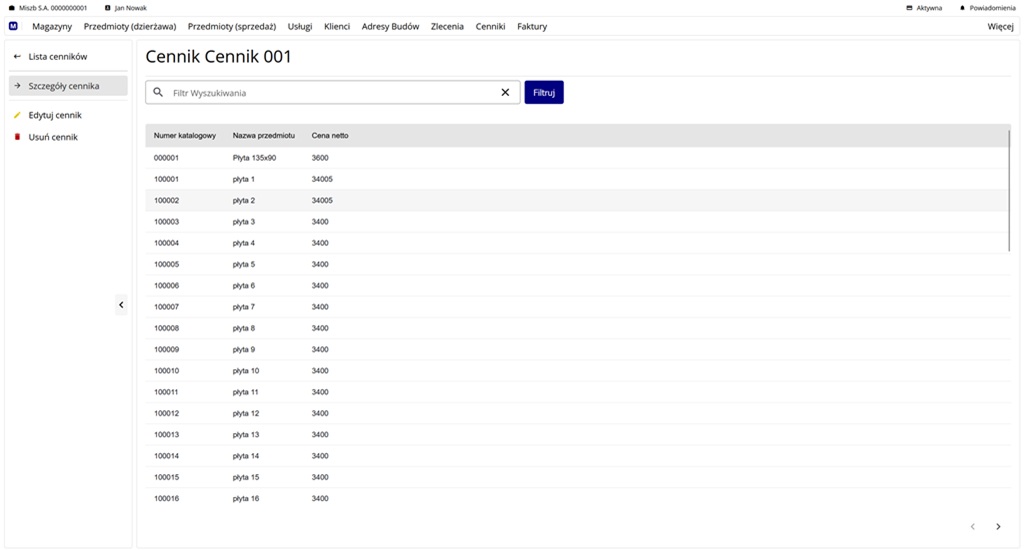The width and height of the screenshot is (1024, 550).
Task: Click the search magnifier icon
Action: (x=159, y=93)
